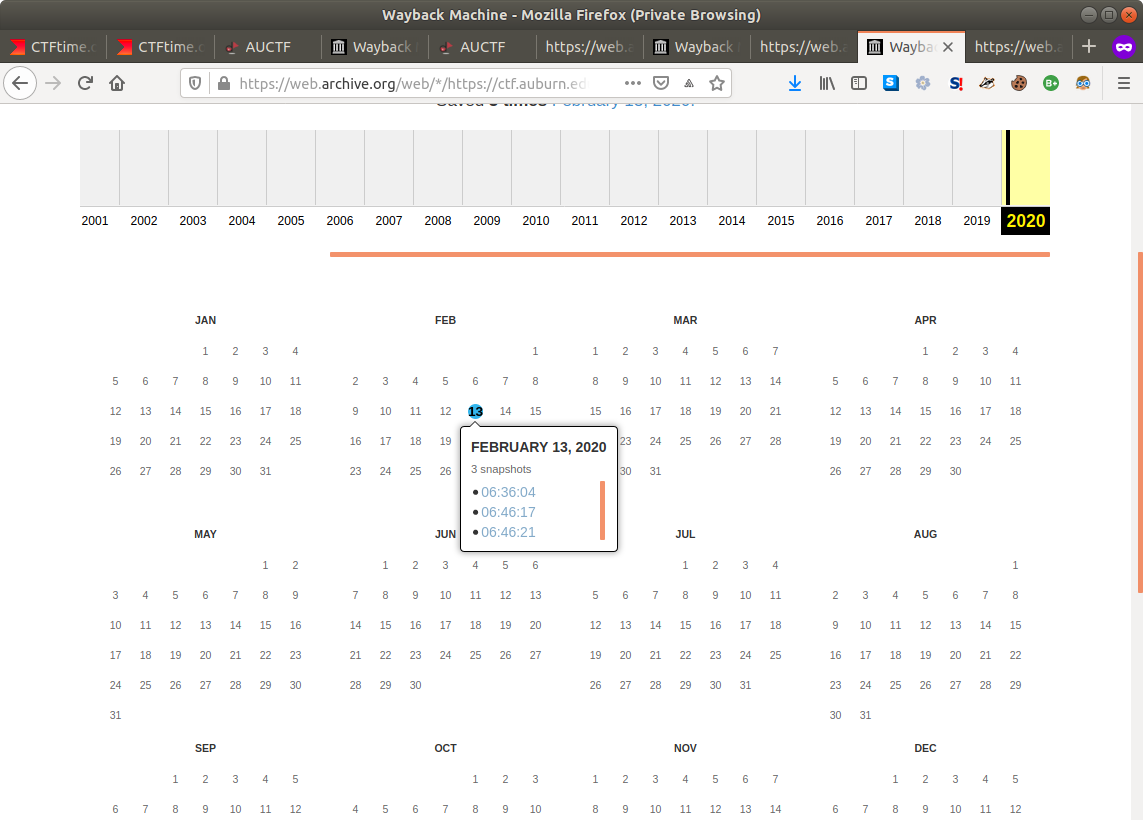Select year 2020 in timeline

point(1026,221)
